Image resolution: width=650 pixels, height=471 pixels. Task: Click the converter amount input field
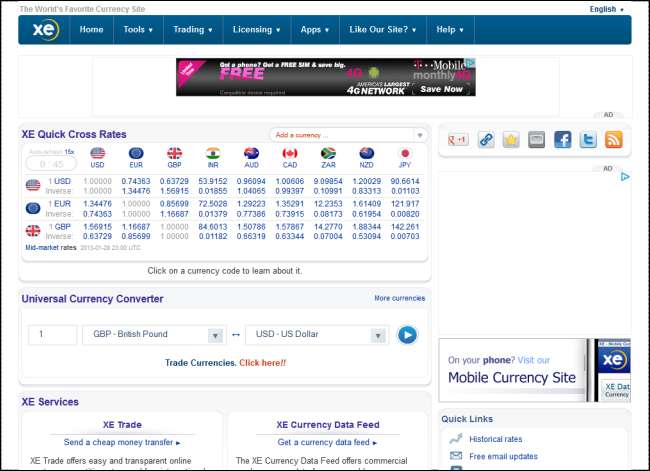52,335
